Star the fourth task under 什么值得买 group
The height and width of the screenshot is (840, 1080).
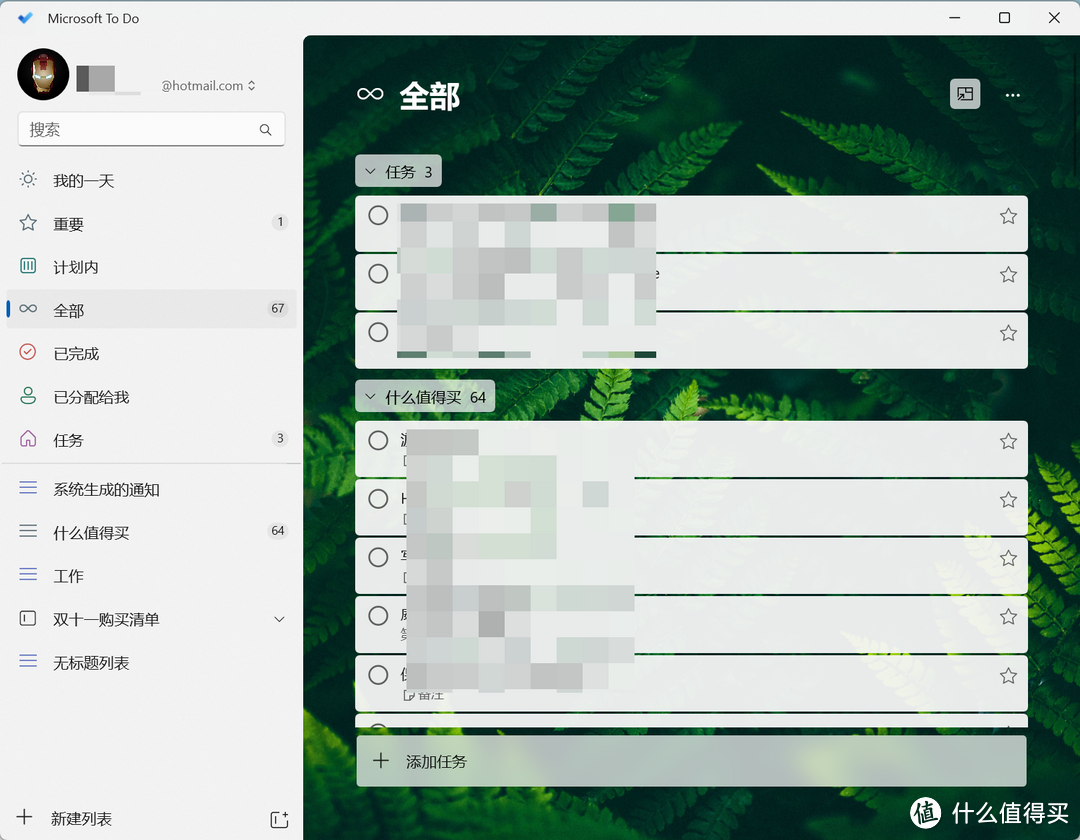1008,616
